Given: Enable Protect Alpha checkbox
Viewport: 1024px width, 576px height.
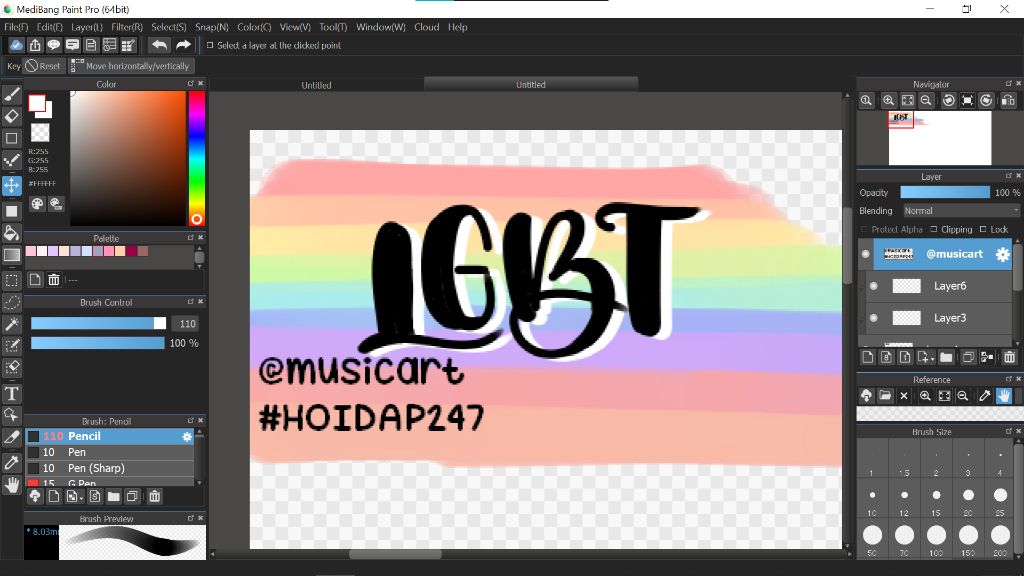Looking at the screenshot, I should 864,229.
